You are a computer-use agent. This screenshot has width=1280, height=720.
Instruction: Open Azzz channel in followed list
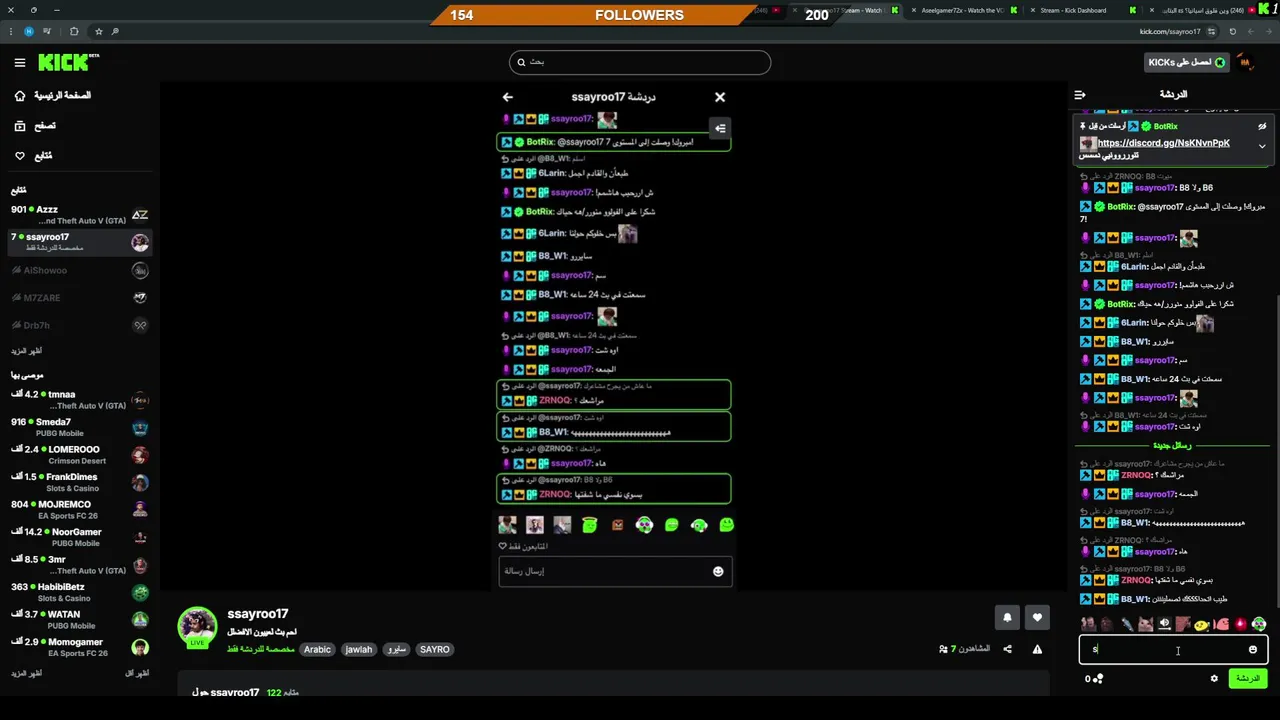click(x=79, y=215)
